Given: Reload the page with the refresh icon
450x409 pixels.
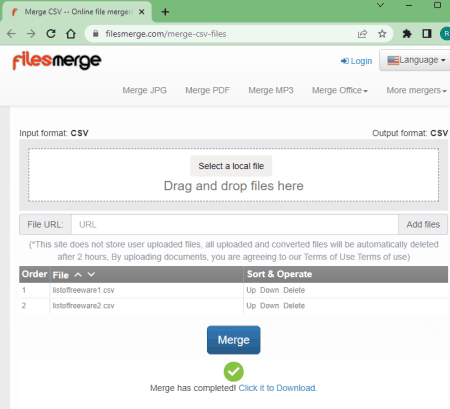Looking at the screenshot, I should coord(51,34).
